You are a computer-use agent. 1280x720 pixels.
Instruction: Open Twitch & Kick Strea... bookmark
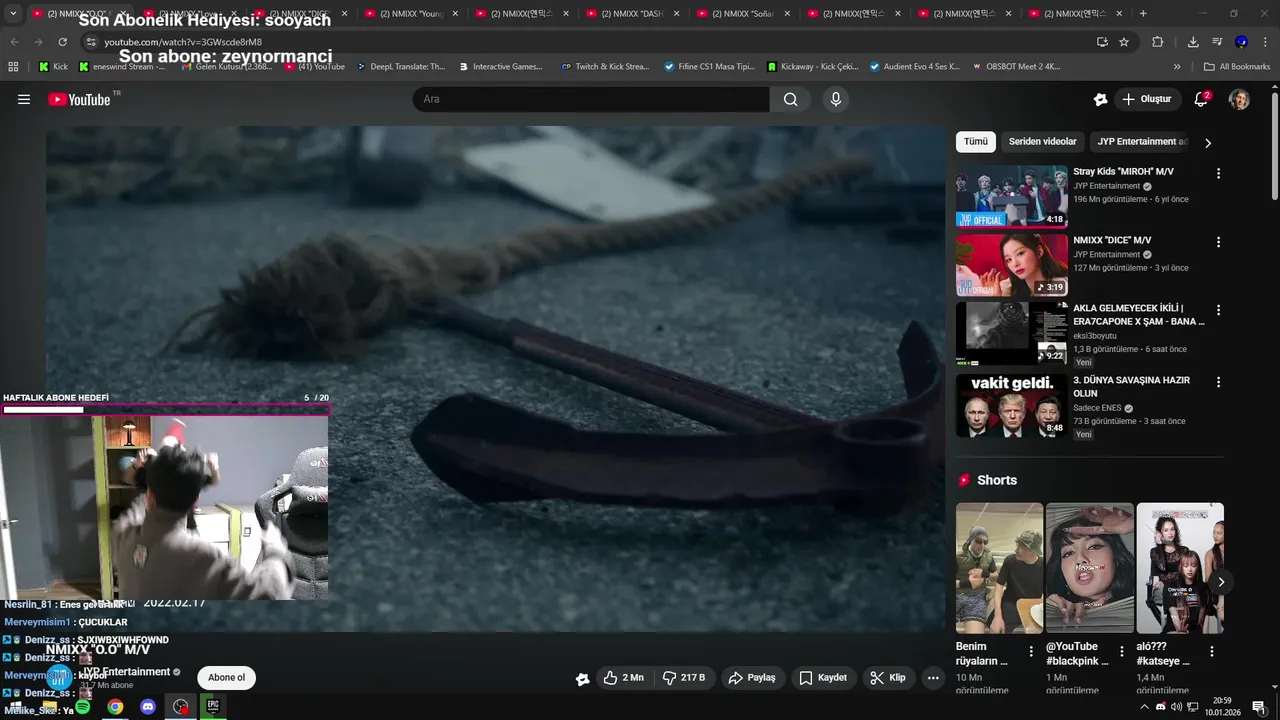pyautogui.click(x=605, y=67)
